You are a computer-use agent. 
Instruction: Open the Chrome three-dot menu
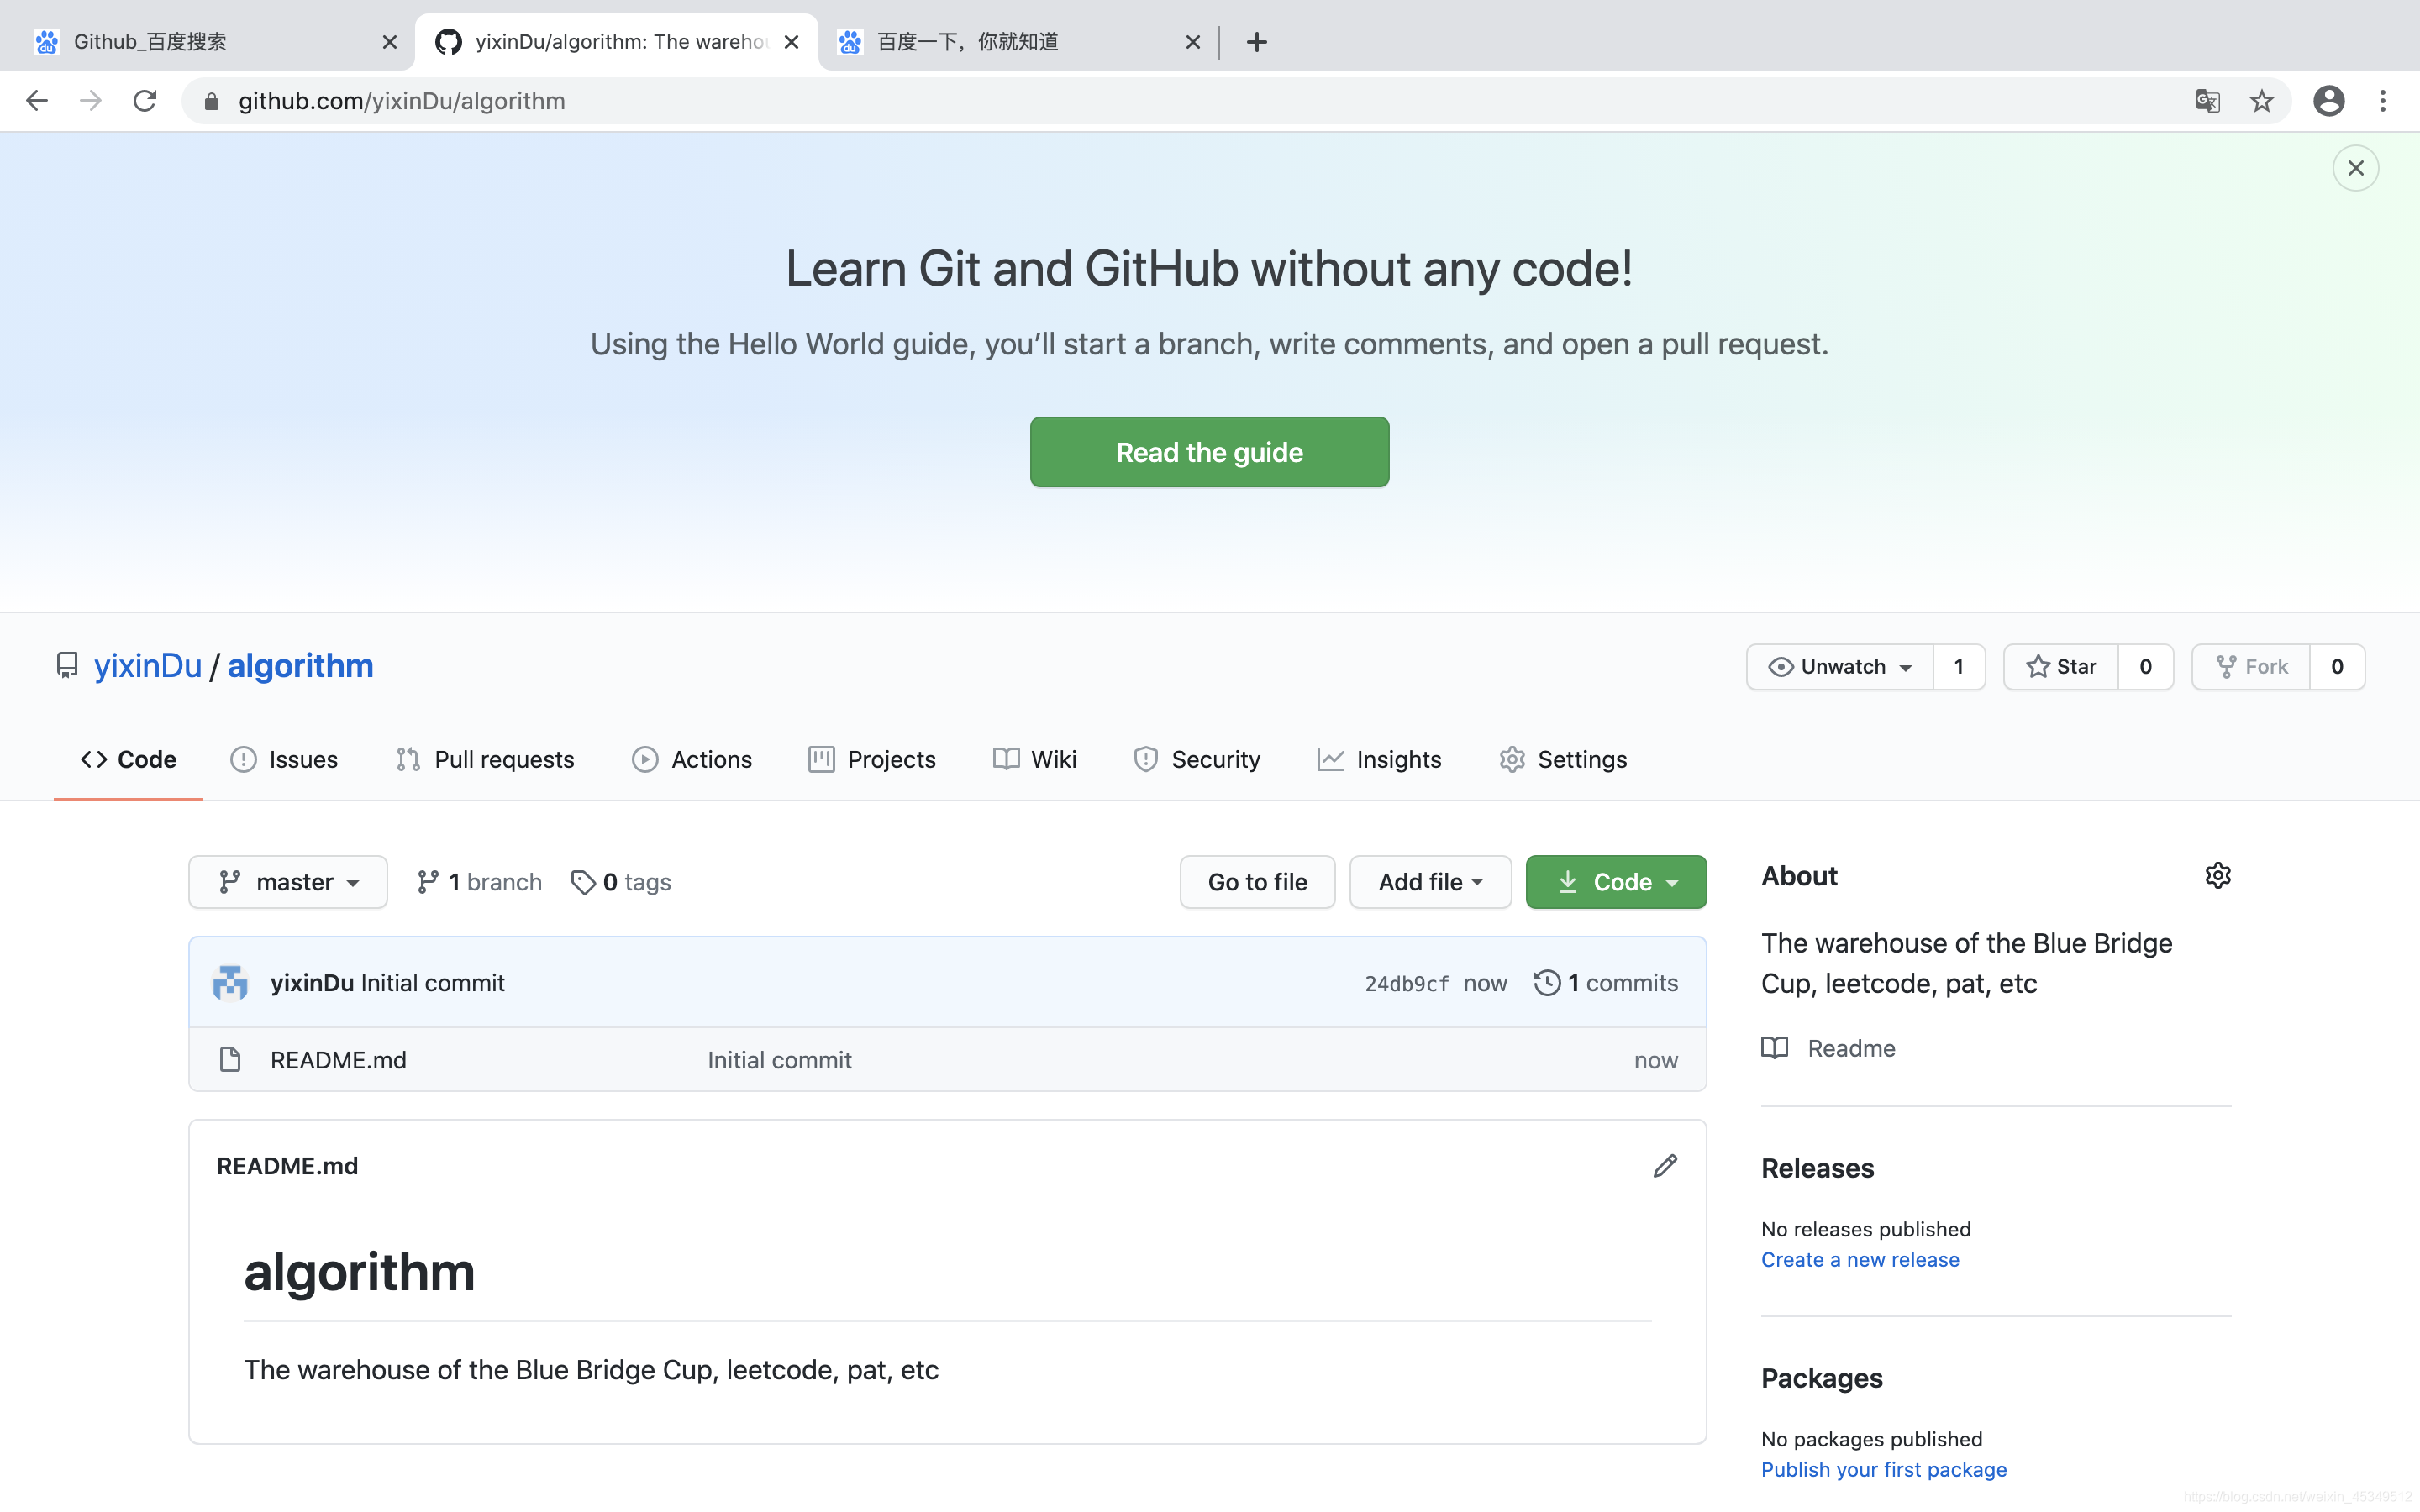click(x=2383, y=101)
